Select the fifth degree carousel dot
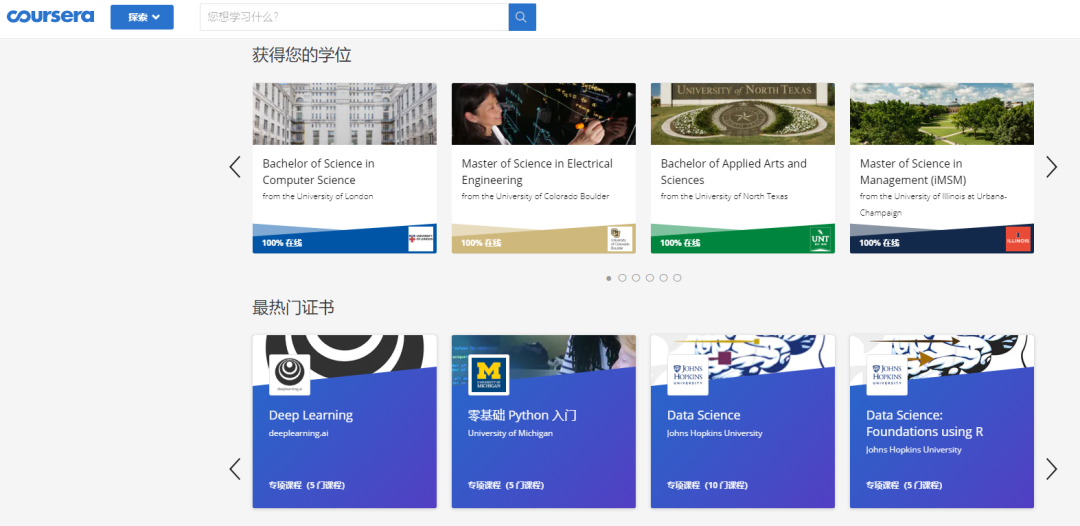Image resolution: width=1080 pixels, height=526 pixels. coord(664,278)
